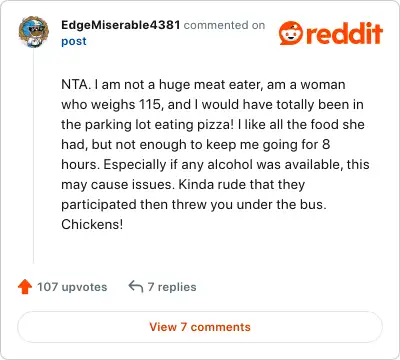Viewport: 400px width, 360px height.
Task: Click the word "Especially" in the comment
Action: tap(135, 164)
